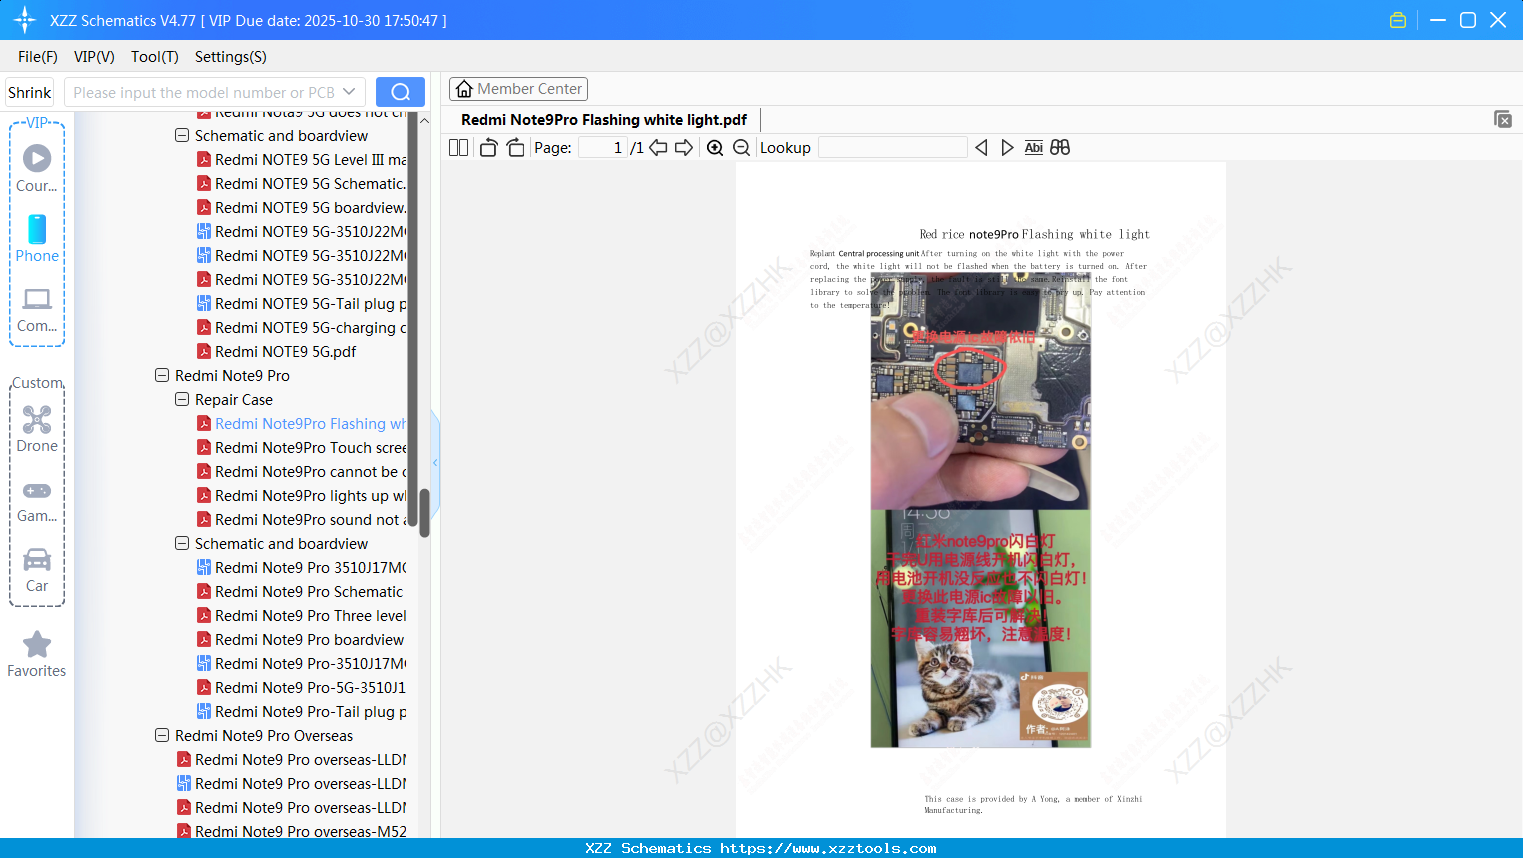The width and height of the screenshot is (1523, 858).
Task: Open the Member Center
Action: point(518,89)
